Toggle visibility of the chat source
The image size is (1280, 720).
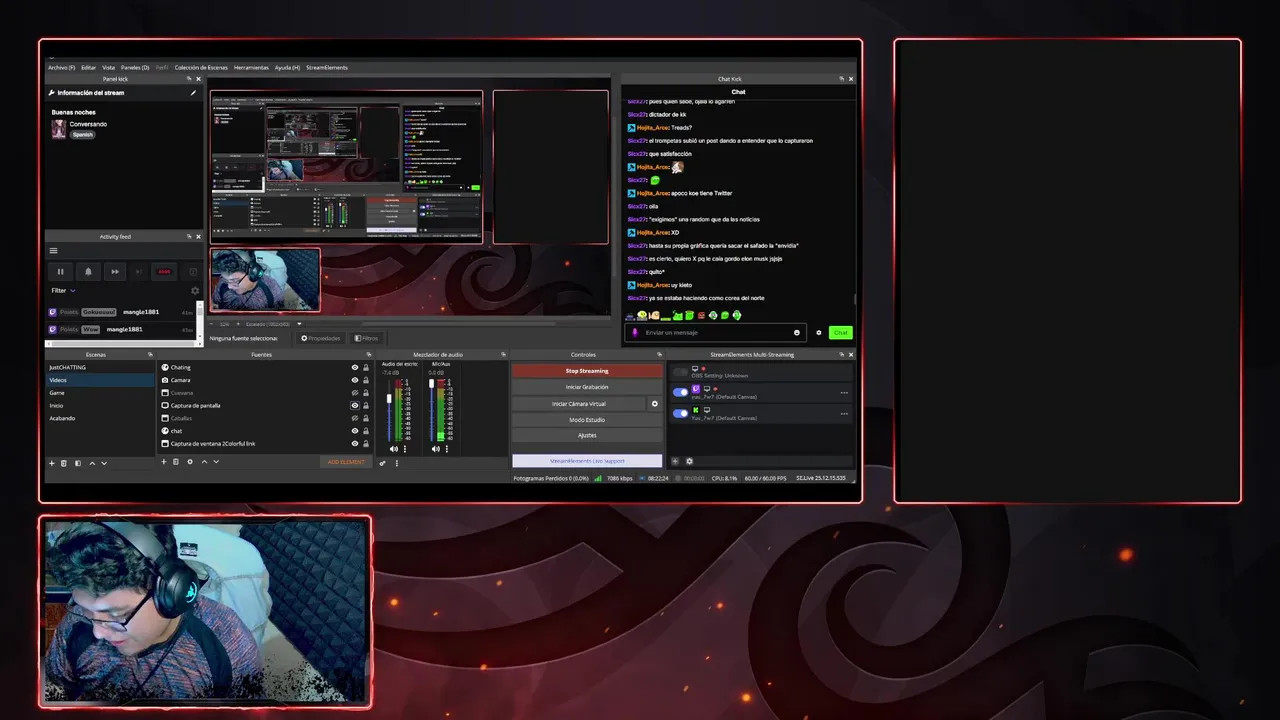tap(355, 431)
